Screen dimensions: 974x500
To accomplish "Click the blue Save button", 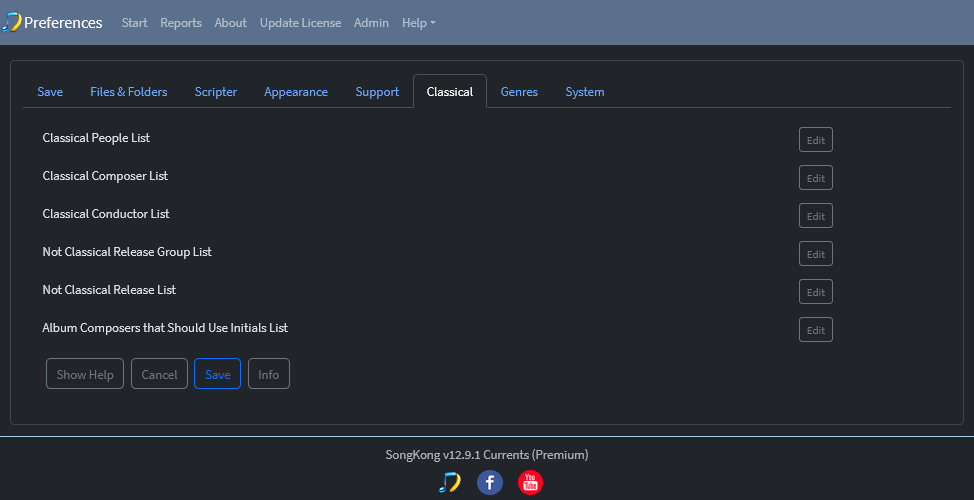I will (217, 374).
